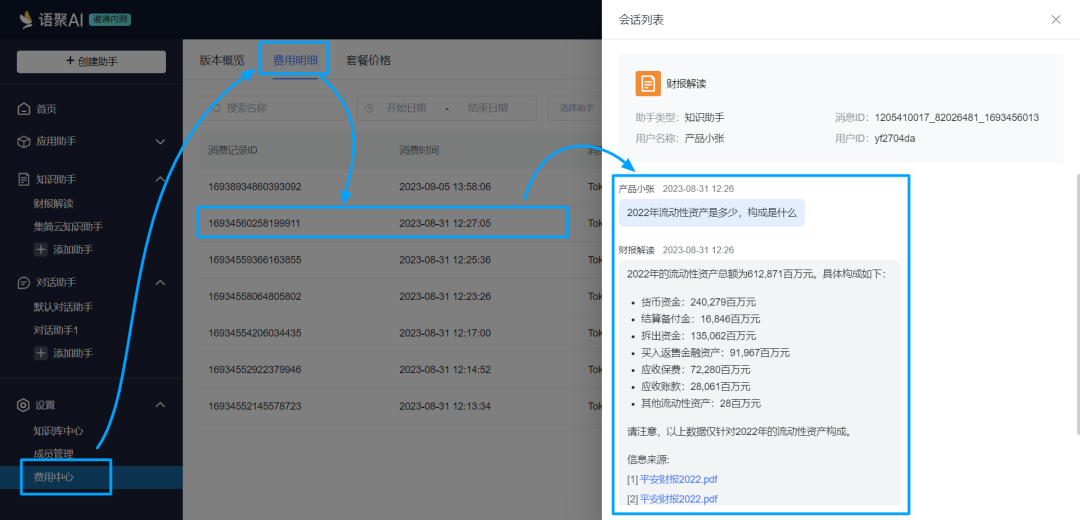Open 集简云知识助手 in sidebar

[x=68, y=226]
